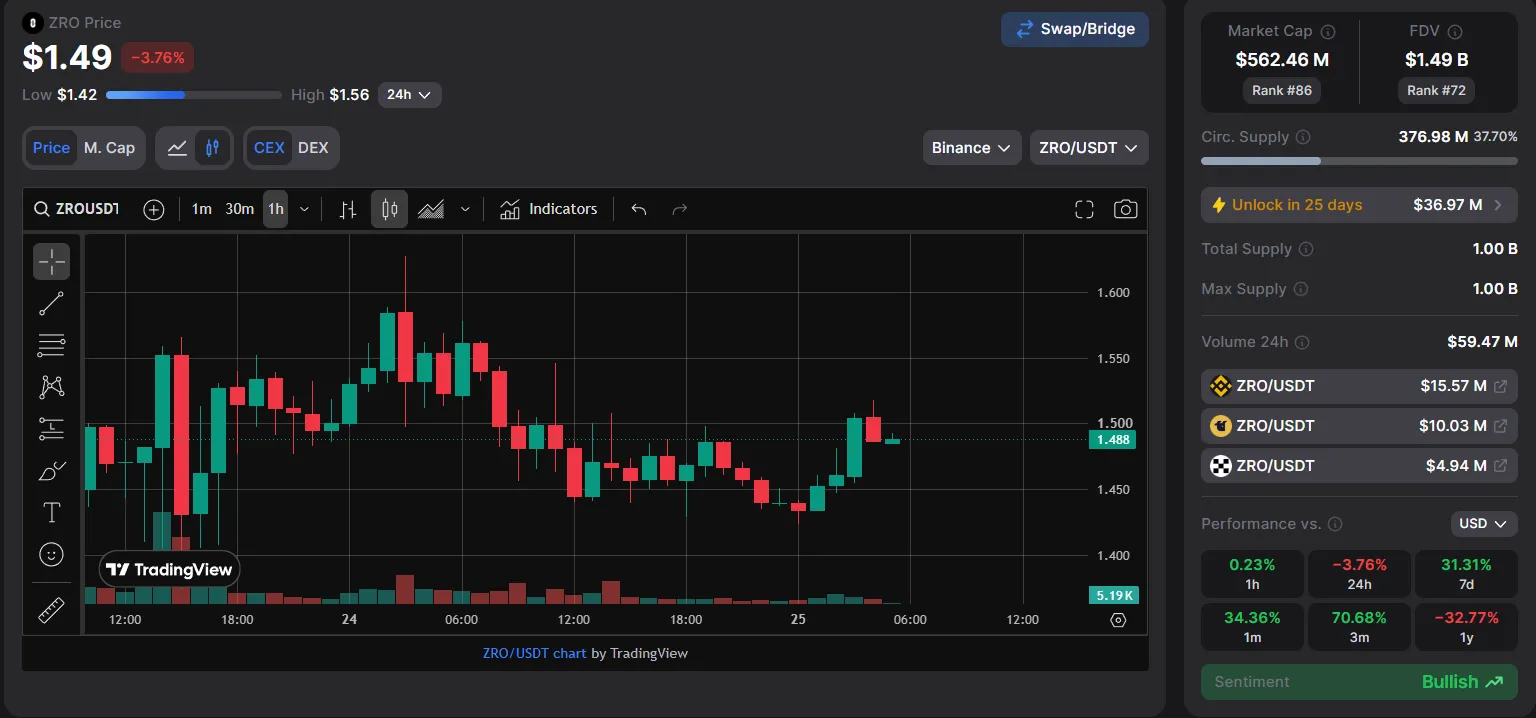
Task: Select the ruler measure tool
Action: pyautogui.click(x=51, y=609)
